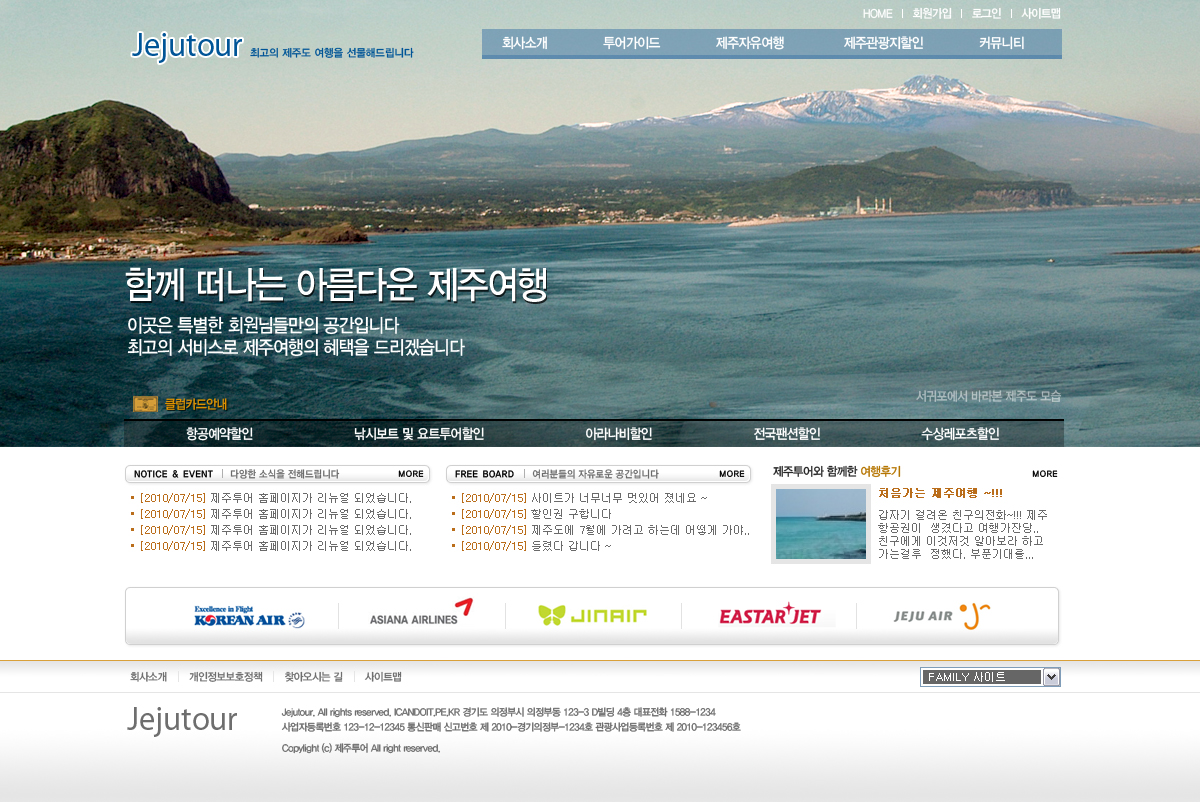
Task: Show MORE travel reviews (여행후기)
Action: tap(1044, 474)
